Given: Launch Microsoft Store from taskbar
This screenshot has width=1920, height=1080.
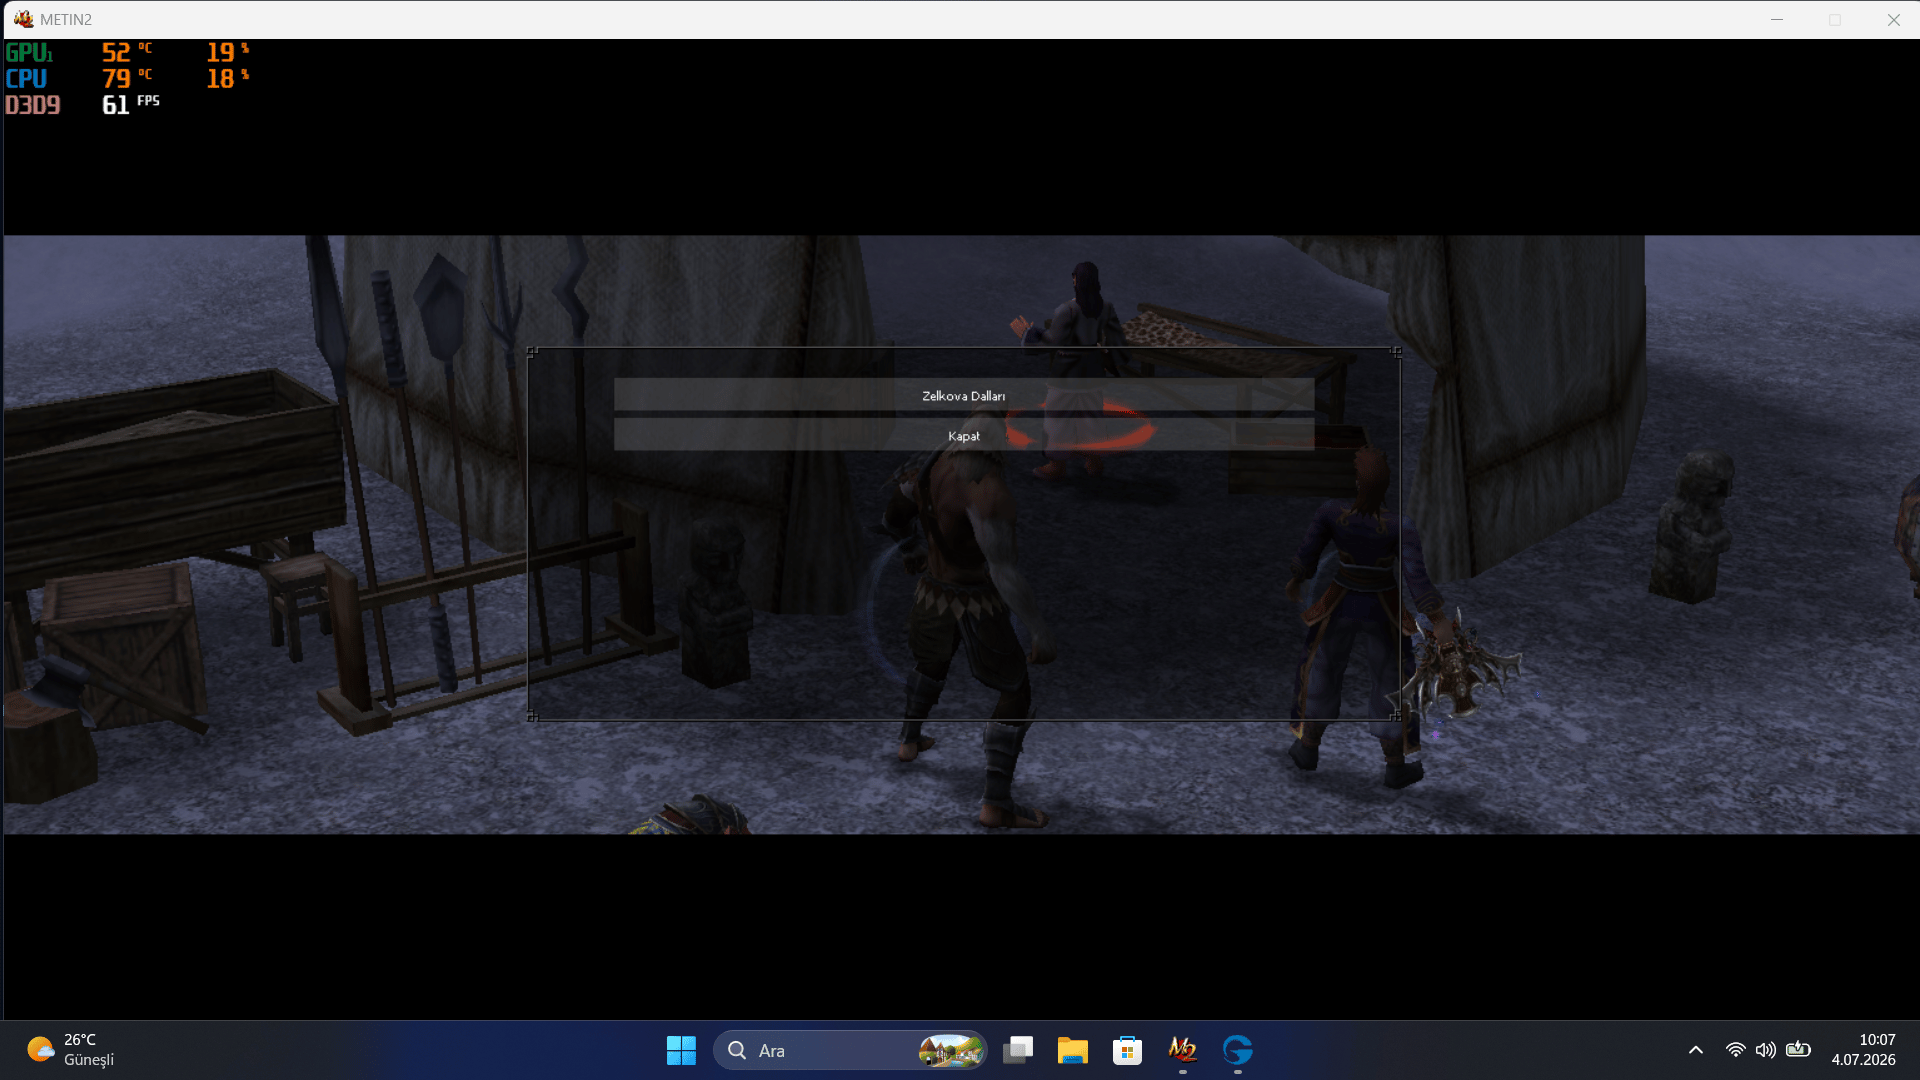Looking at the screenshot, I should pyautogui.click(x=1127, y=1050).
